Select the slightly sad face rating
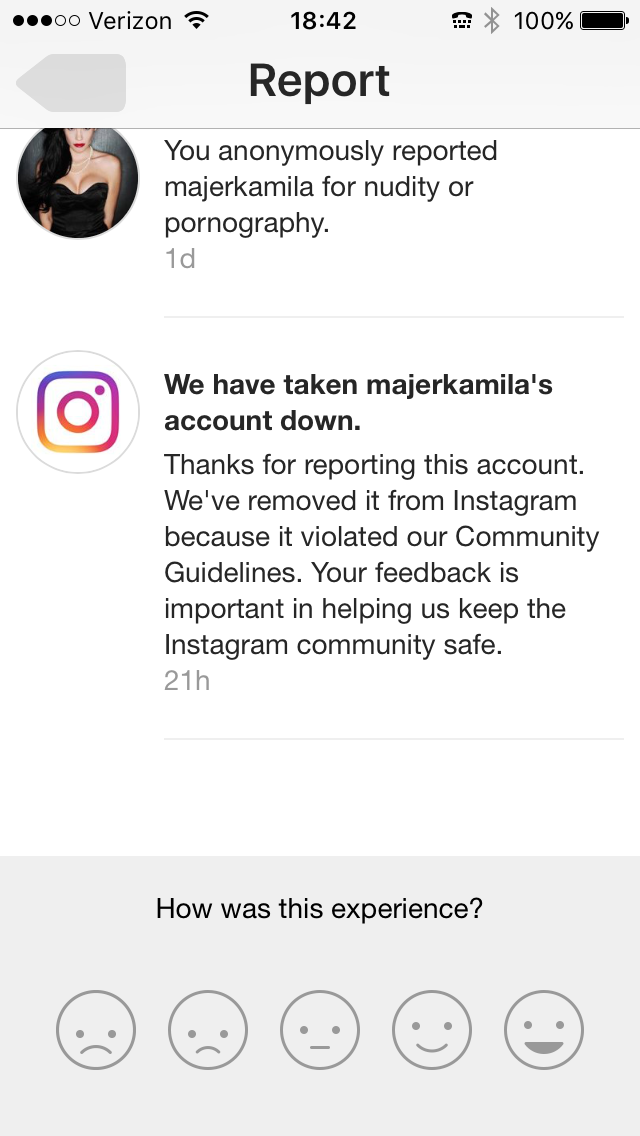Viewport: 640px width, 1136px height. click(208, 1030)
